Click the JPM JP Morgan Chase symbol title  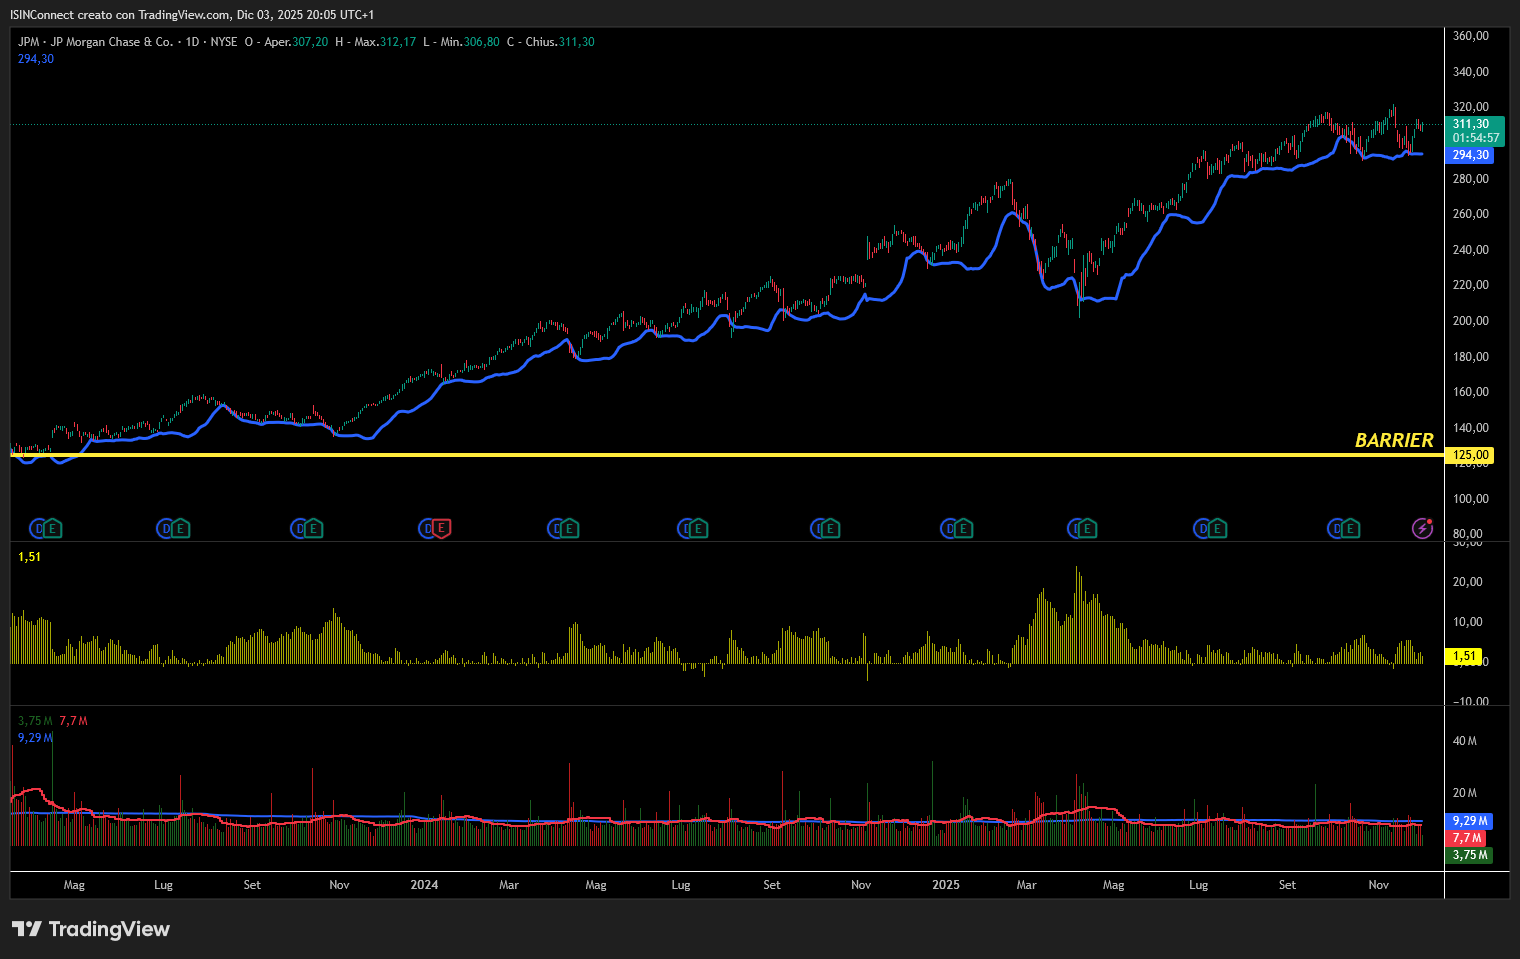coord(95,42)
